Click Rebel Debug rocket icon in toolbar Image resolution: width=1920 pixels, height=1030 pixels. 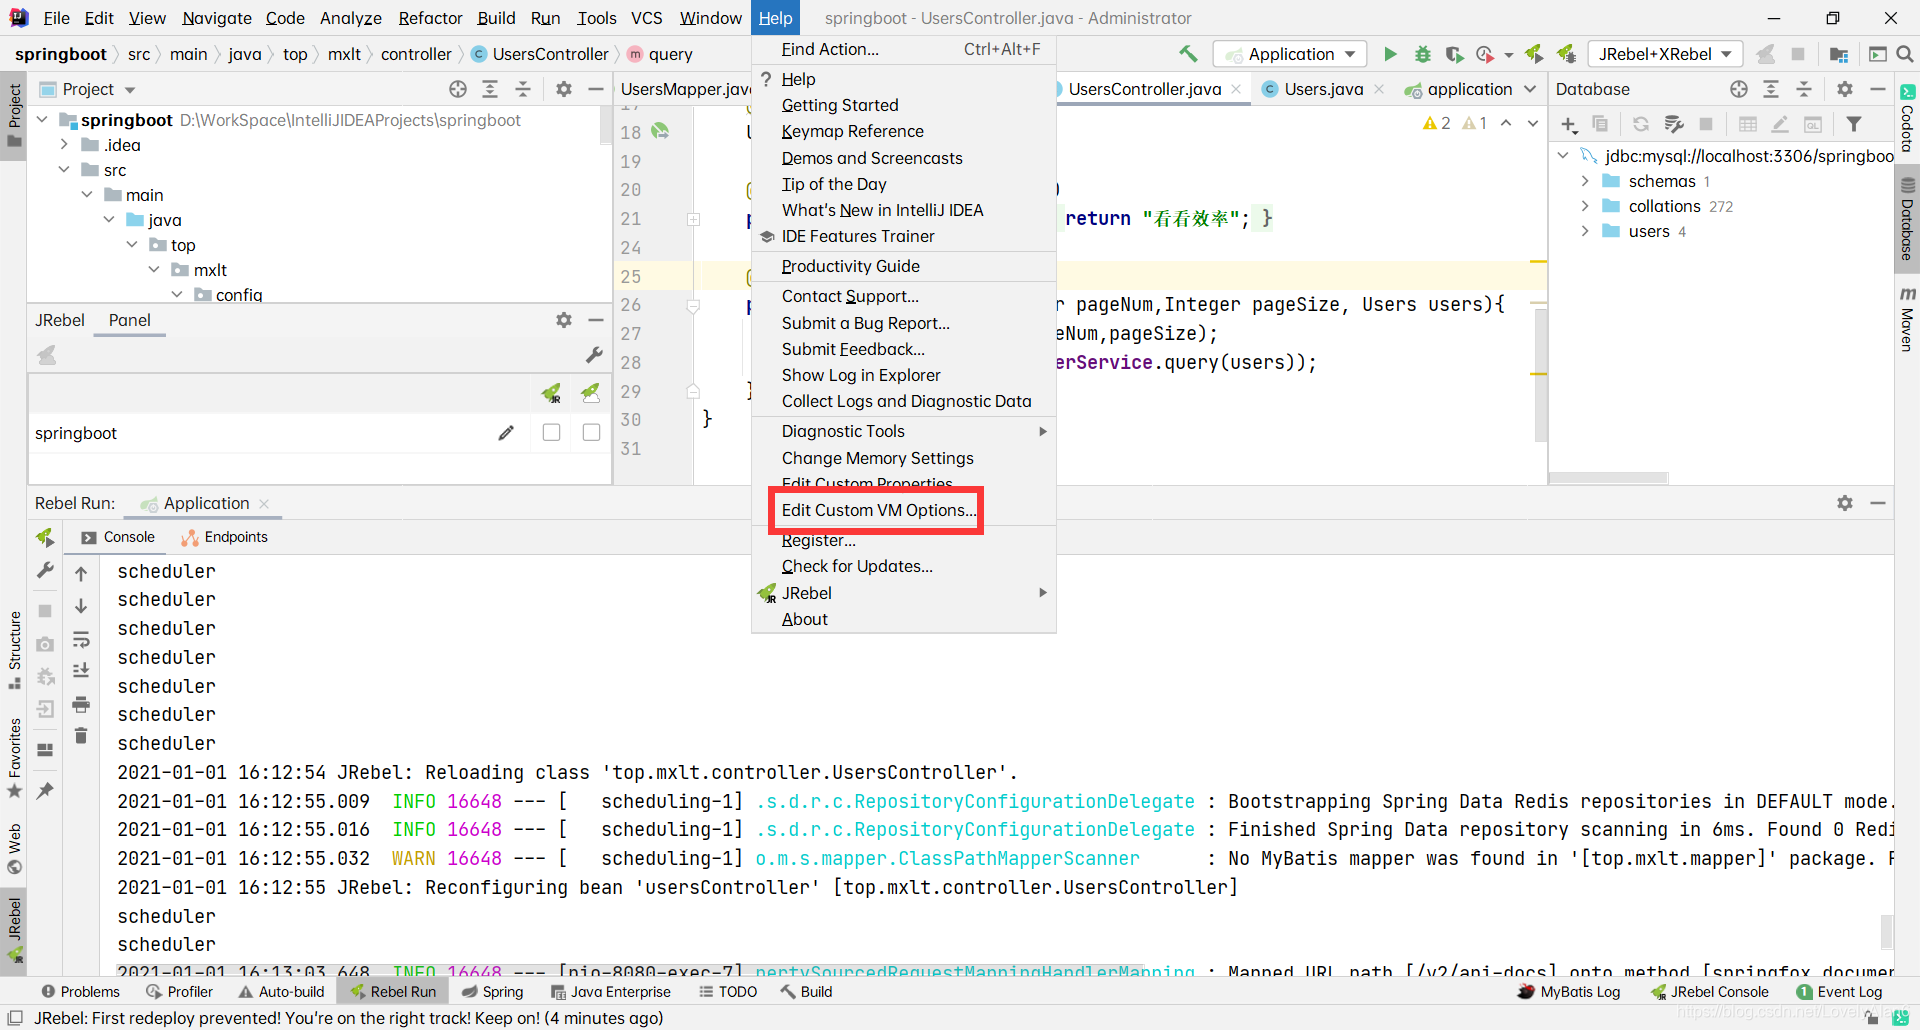[1566, 54]
